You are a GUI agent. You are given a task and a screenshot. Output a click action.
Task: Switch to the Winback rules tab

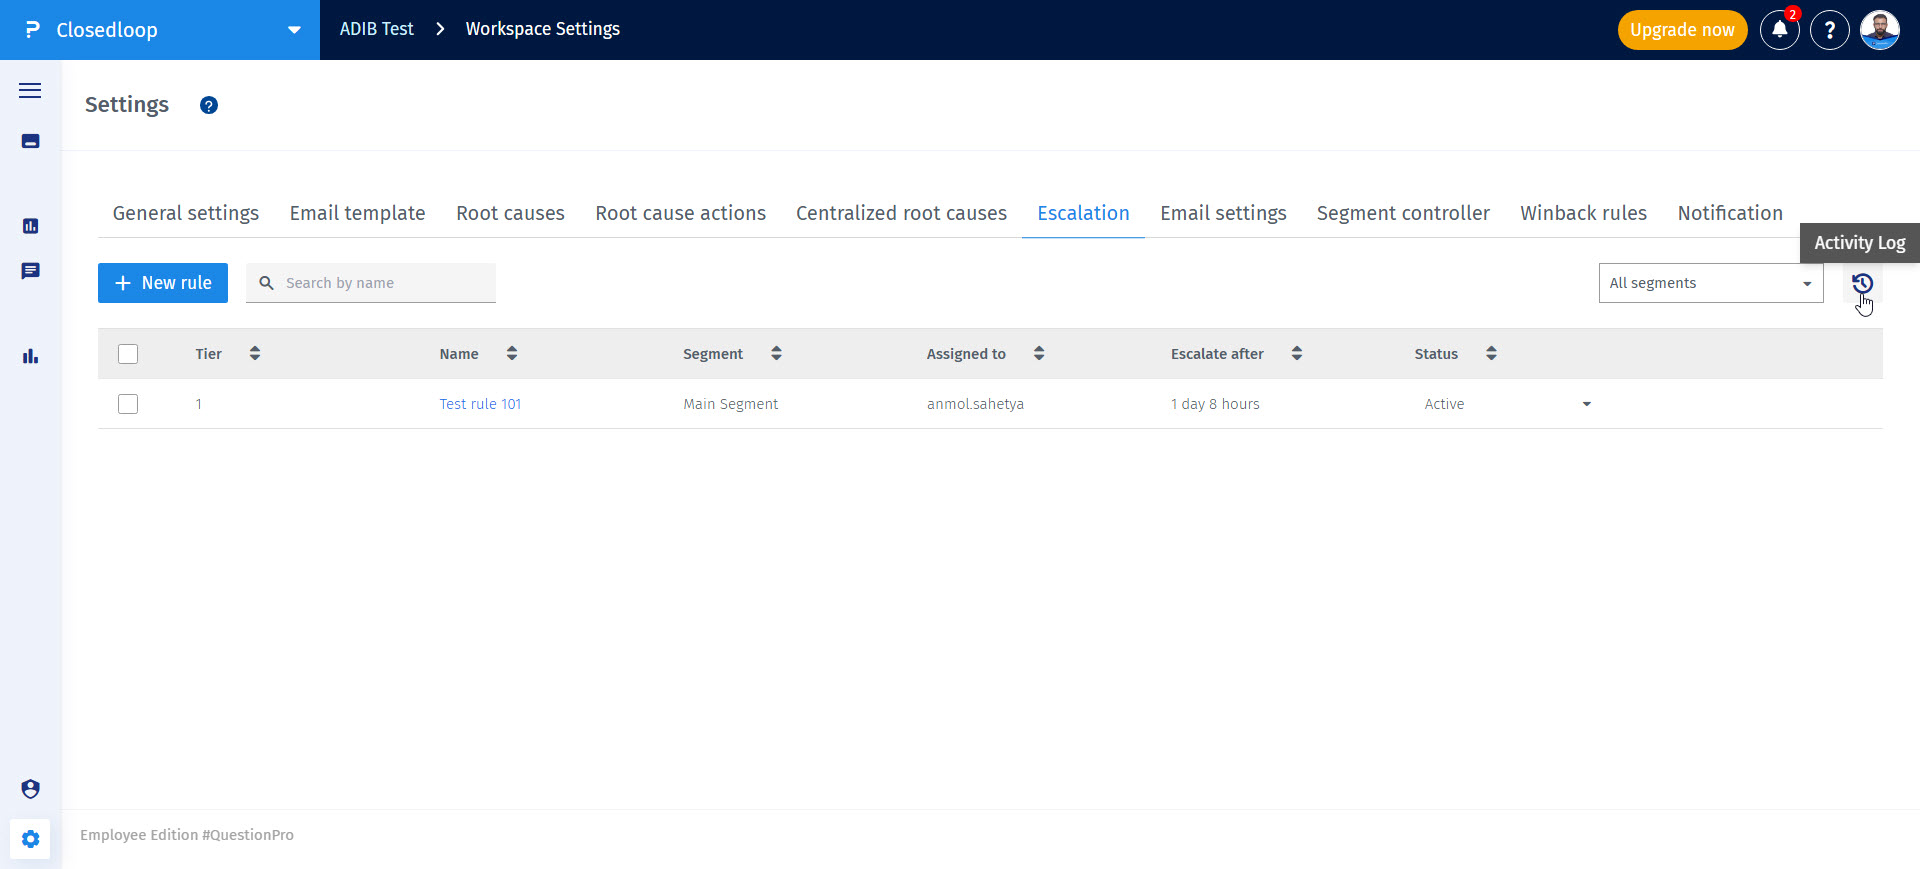1583,213
